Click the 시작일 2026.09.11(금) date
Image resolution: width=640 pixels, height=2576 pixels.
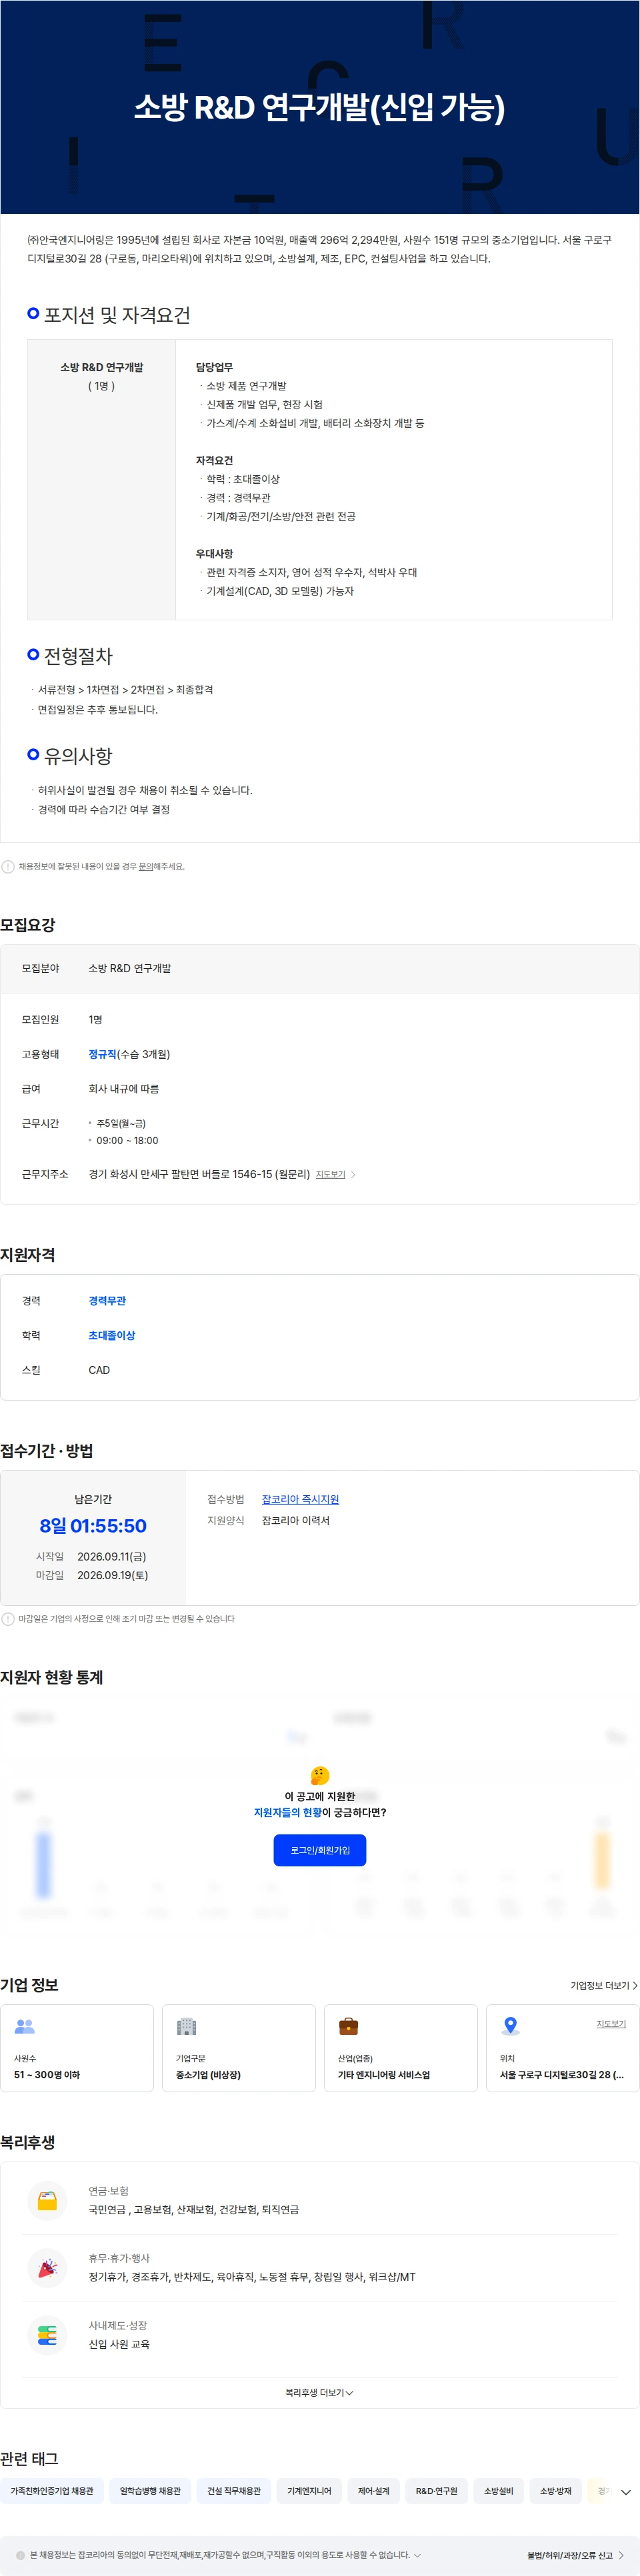(112, 1556)
